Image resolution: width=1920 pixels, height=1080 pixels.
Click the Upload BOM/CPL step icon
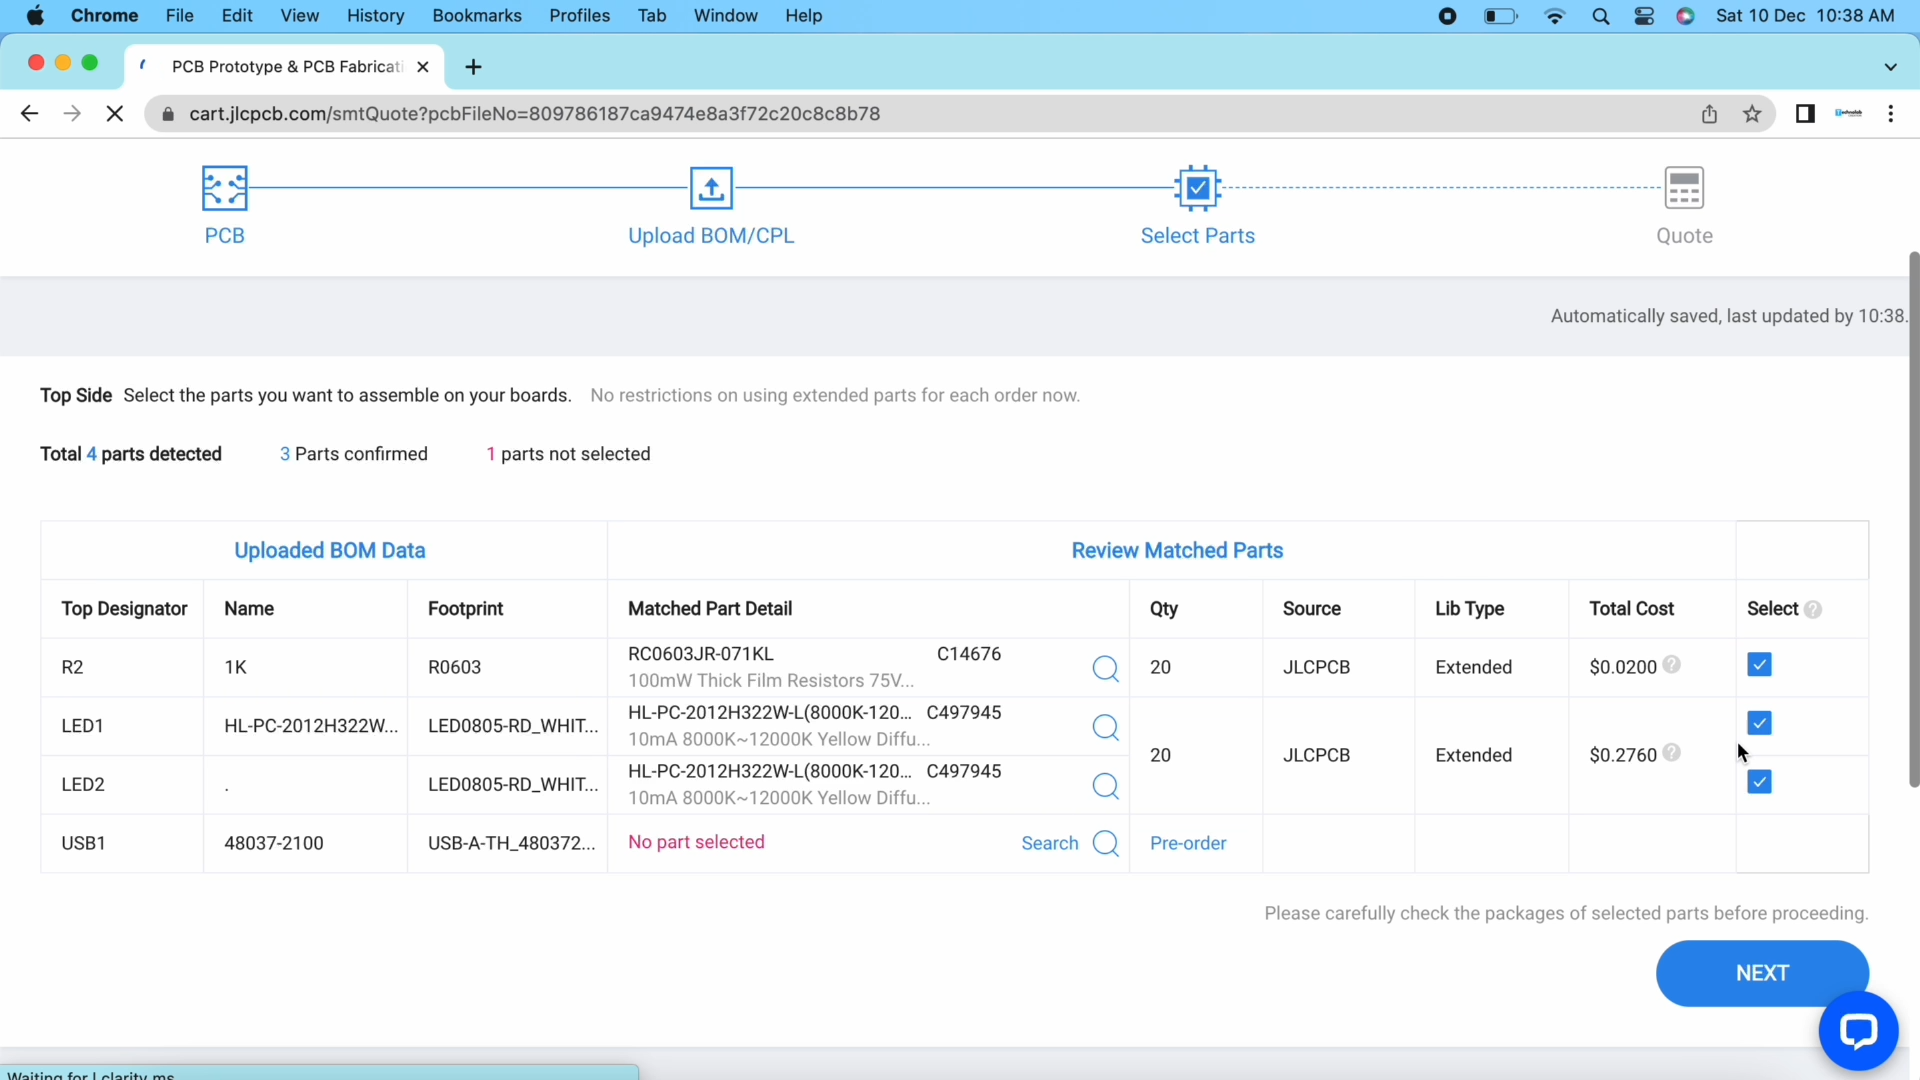pos(711,188)
